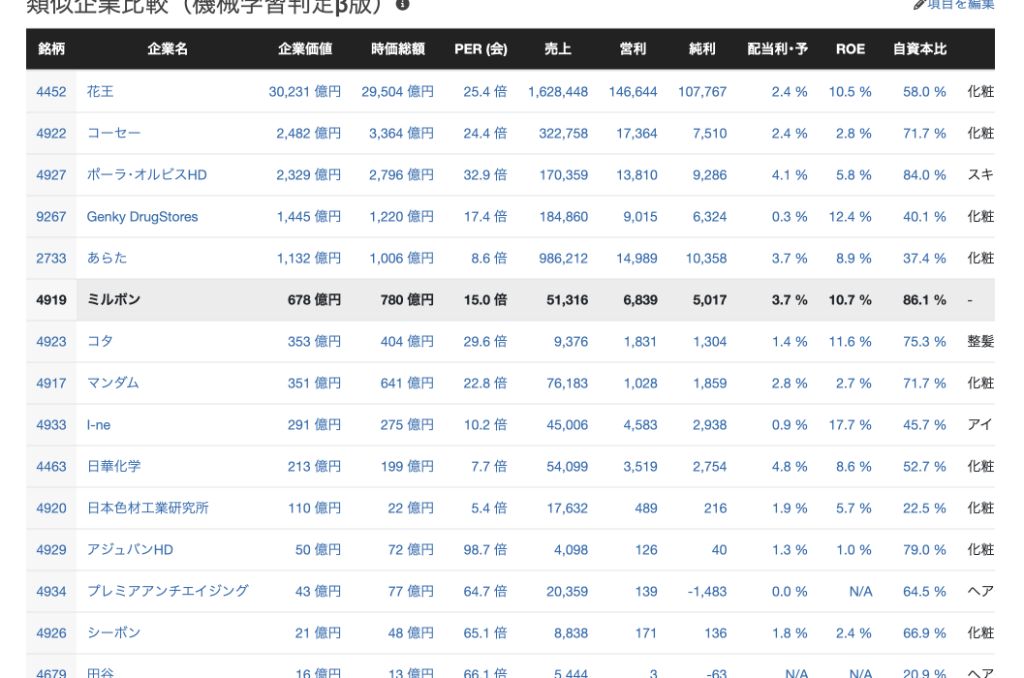Click ポーラ・オルビスHD dividend yield 4.1 %
Screen dimensions: 1024x678
[x=790, y=175]
